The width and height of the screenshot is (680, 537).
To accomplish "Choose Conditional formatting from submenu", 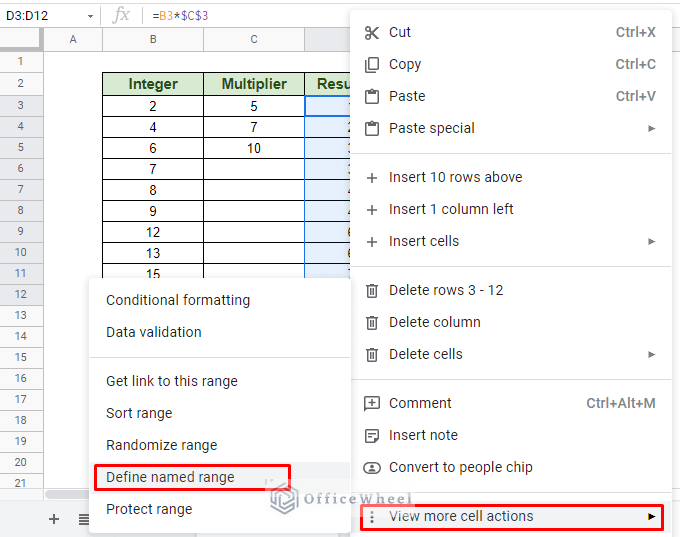I will [178, 300].
